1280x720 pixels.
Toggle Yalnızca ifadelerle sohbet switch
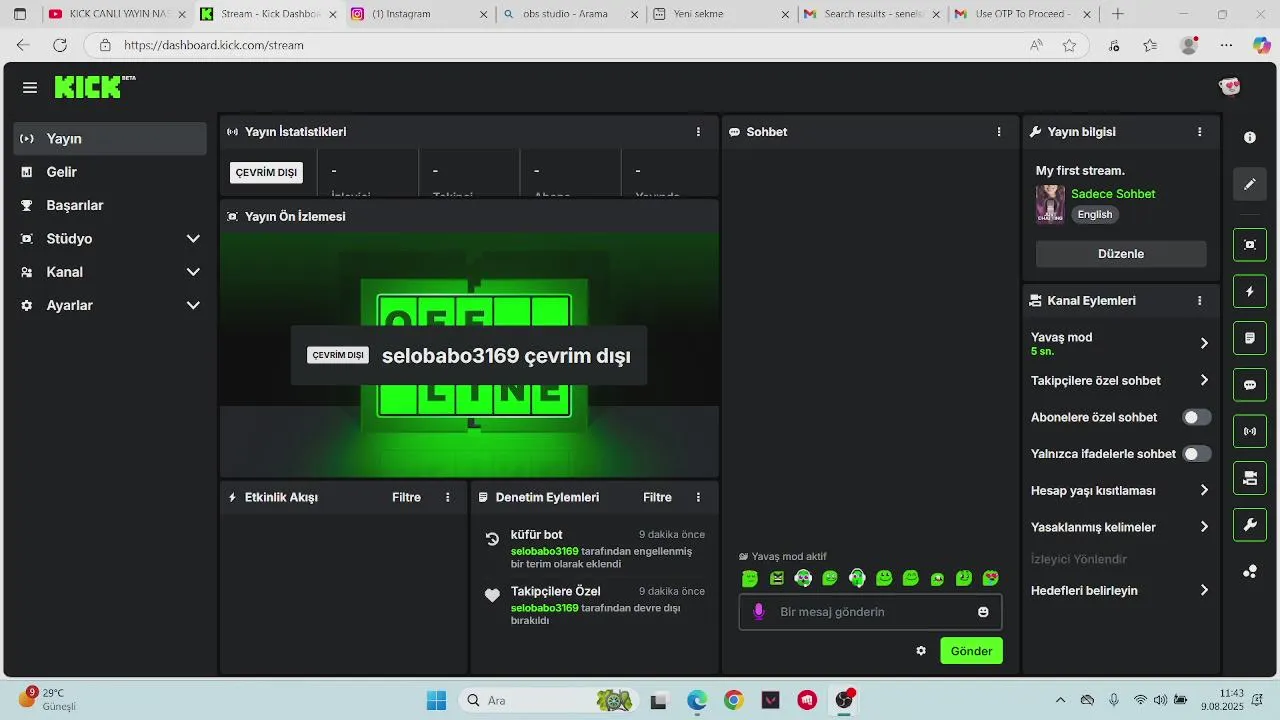click(x=1197, y=454)
